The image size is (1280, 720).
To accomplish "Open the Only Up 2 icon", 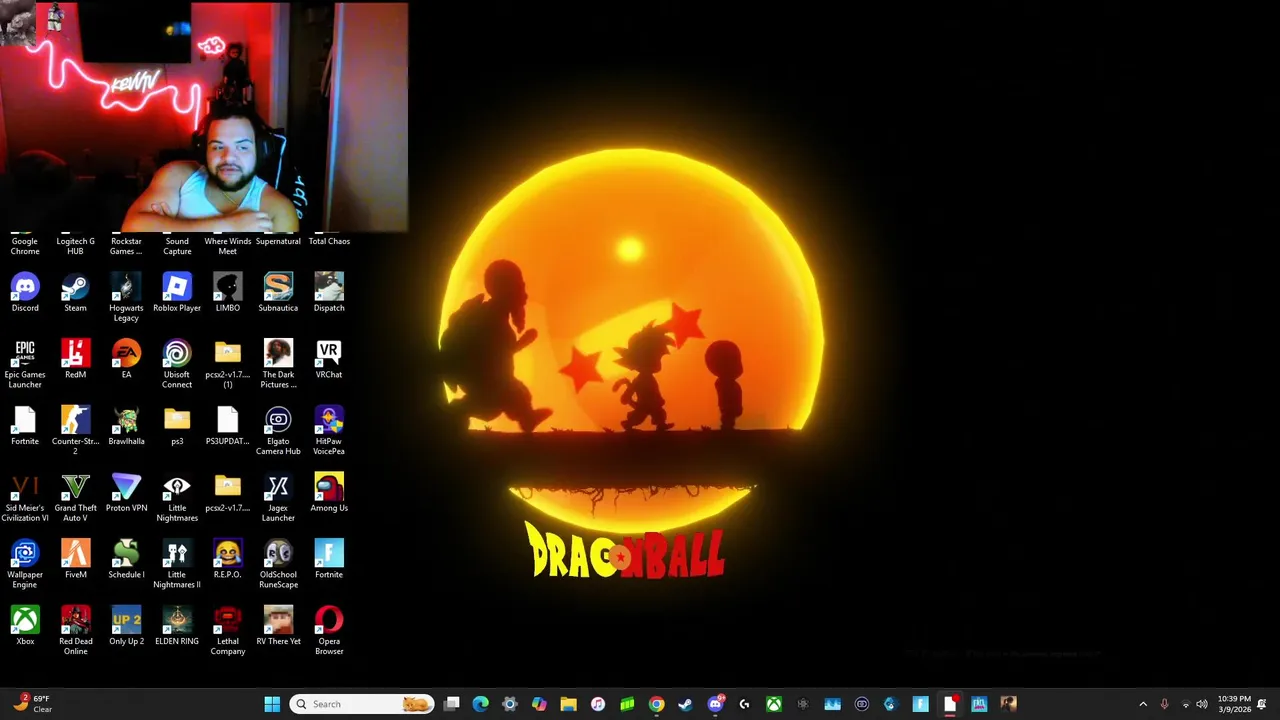I will click(x=126, y=626).
